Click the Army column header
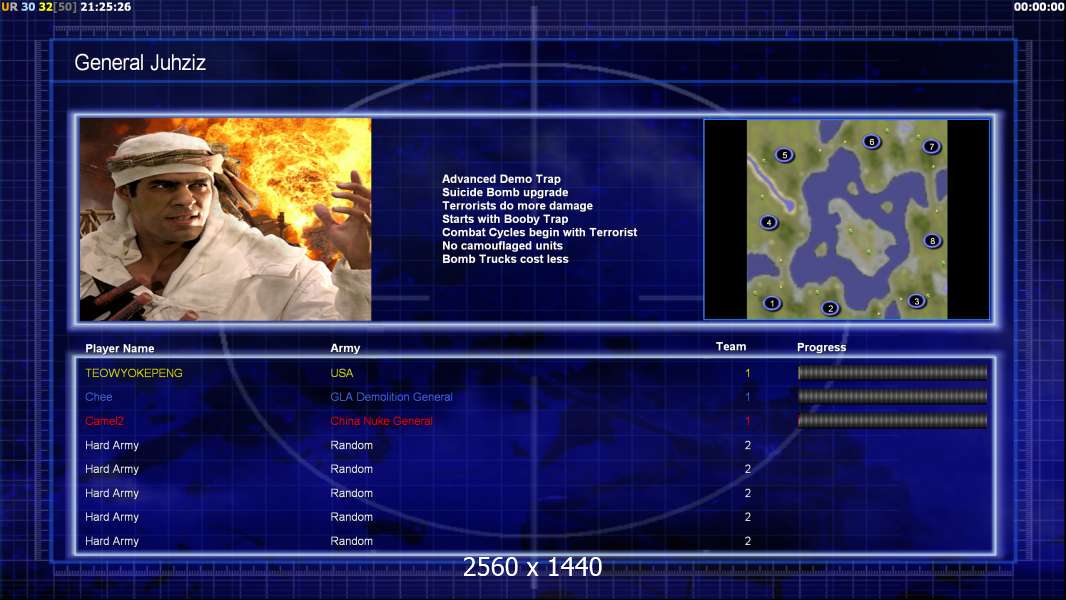This screenshot has height=600, width=1066. 345,348
